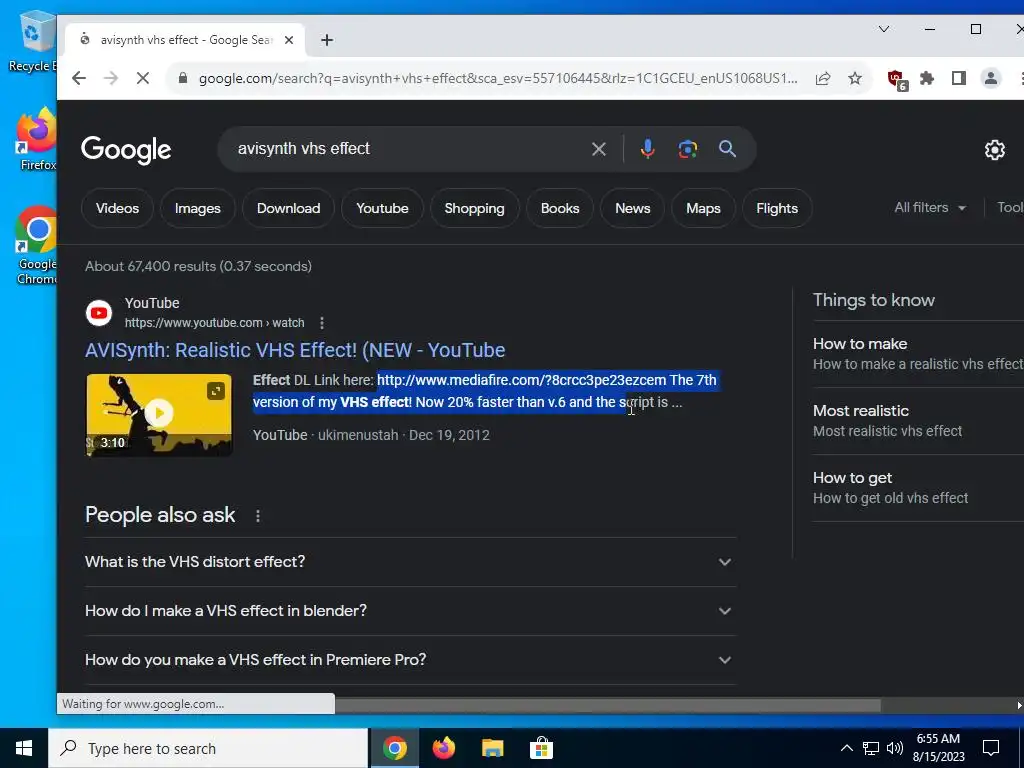Filter results by Images
This screenshot has height=768, width=1024.
197,208
